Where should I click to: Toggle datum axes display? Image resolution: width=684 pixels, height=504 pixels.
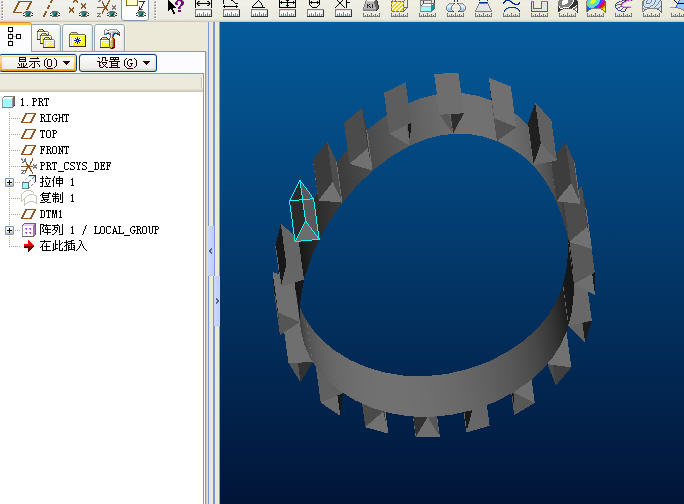pyautogui.click(x=51, y=9)
